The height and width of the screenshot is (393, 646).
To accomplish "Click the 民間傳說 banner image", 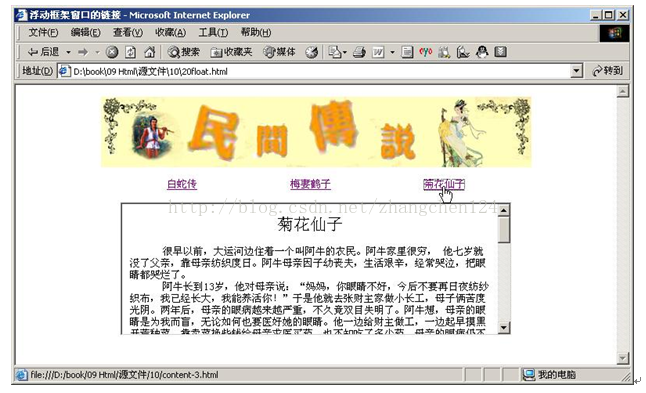I will tap(316, 132).
